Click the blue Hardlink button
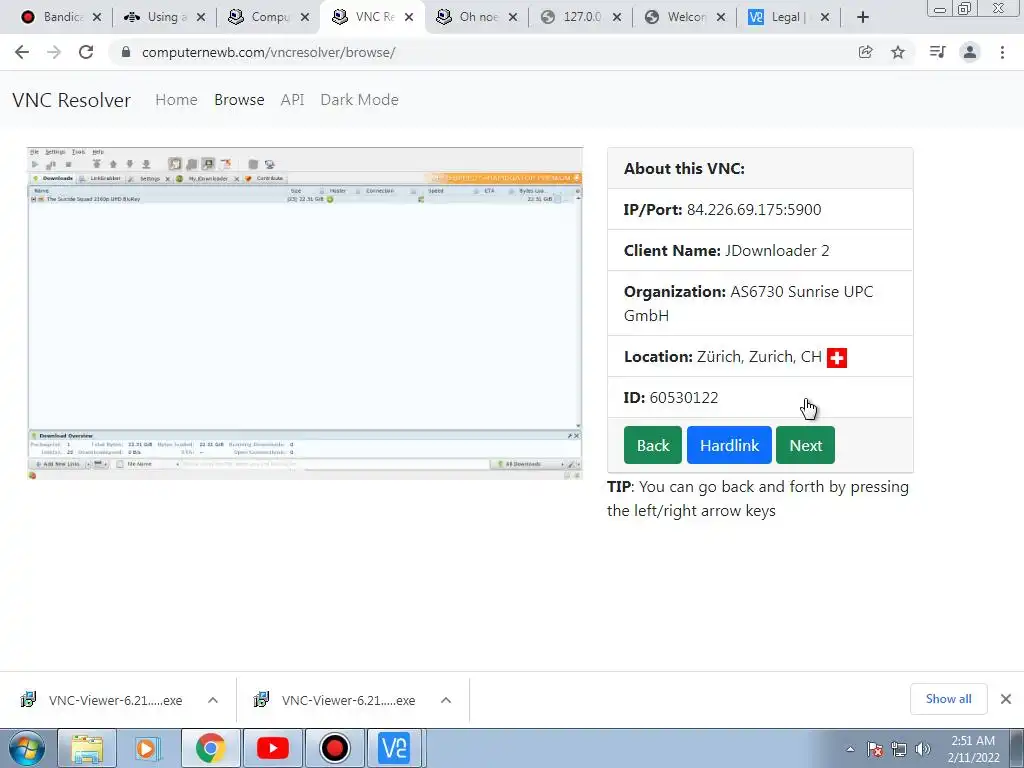The width and height of the screenshot is (1024, 768). pyautogui.click(x=729, y=445)
